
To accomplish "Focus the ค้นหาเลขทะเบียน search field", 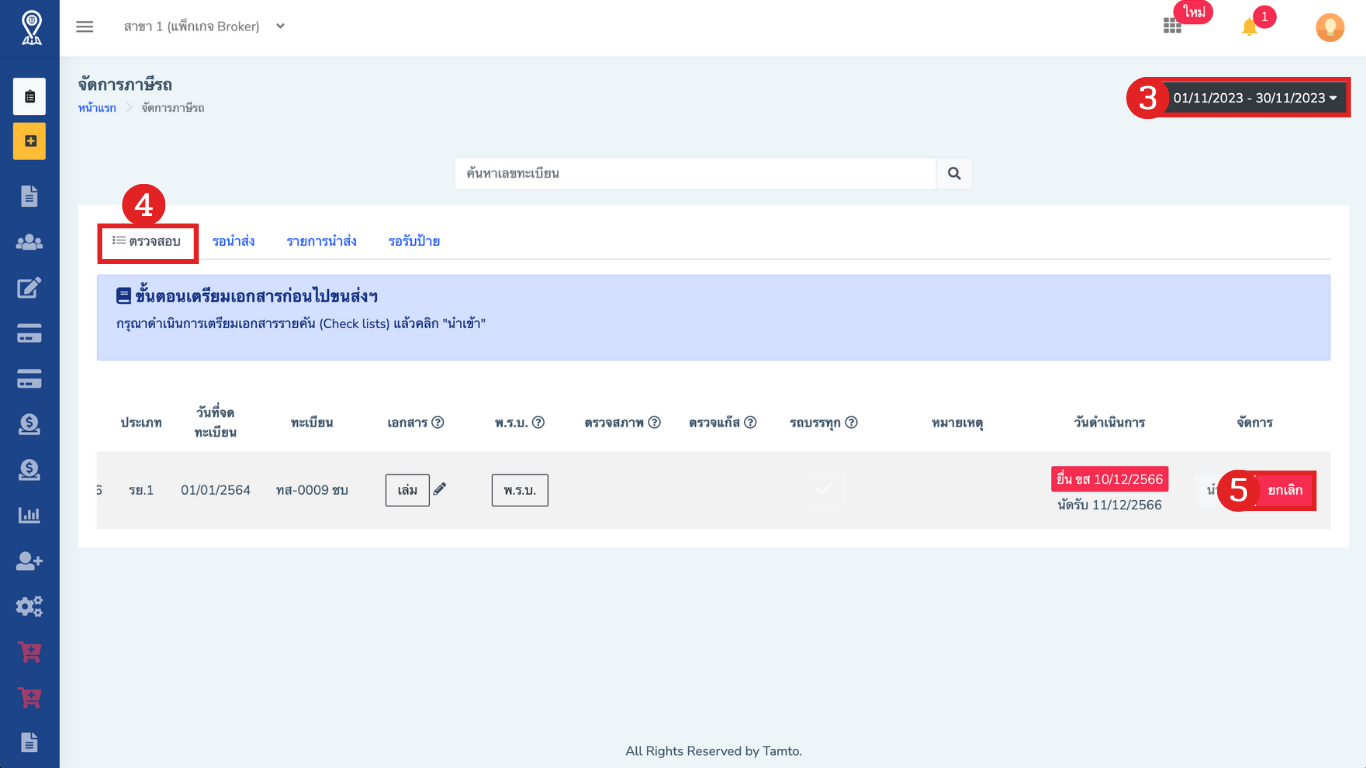I will point(695,173).
